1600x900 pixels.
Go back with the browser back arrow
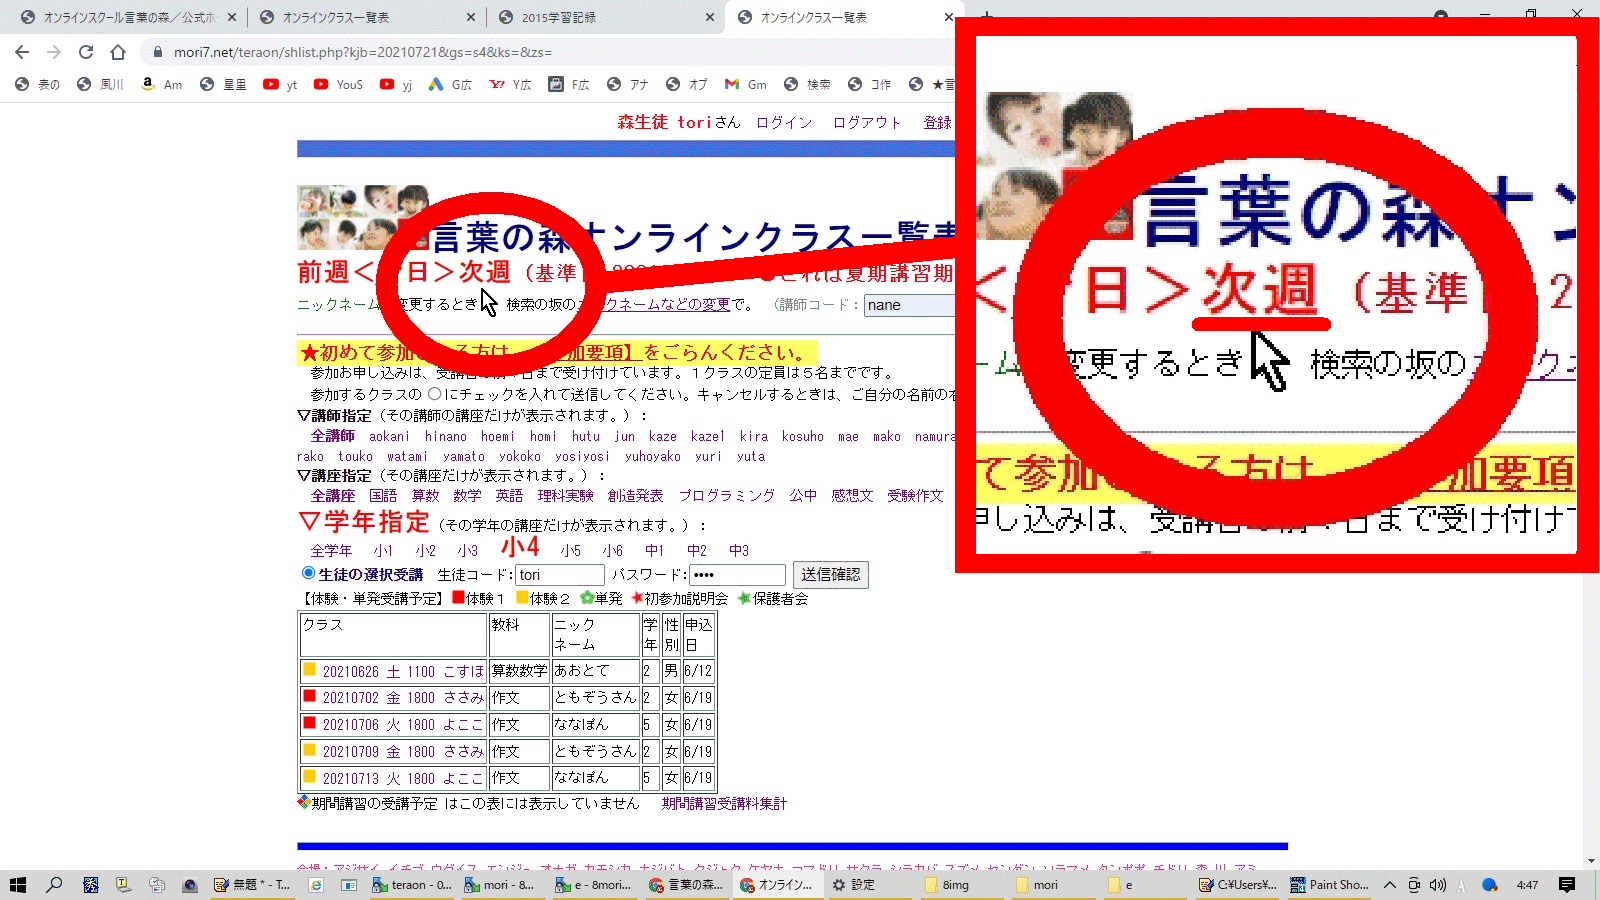22,52
